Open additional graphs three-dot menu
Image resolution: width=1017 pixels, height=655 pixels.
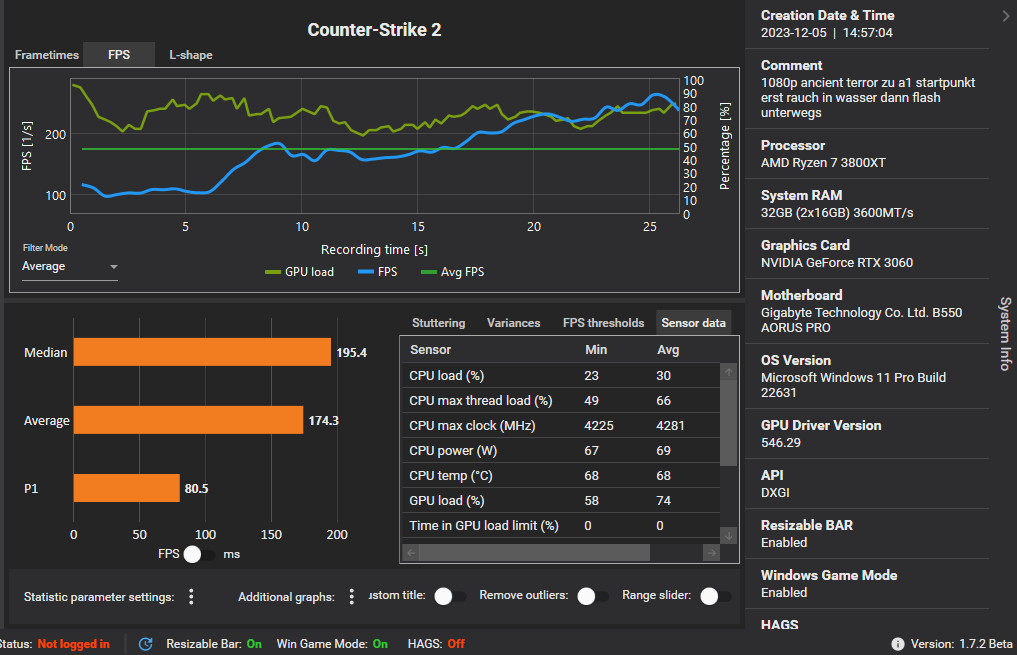click(x=352, y=597)
